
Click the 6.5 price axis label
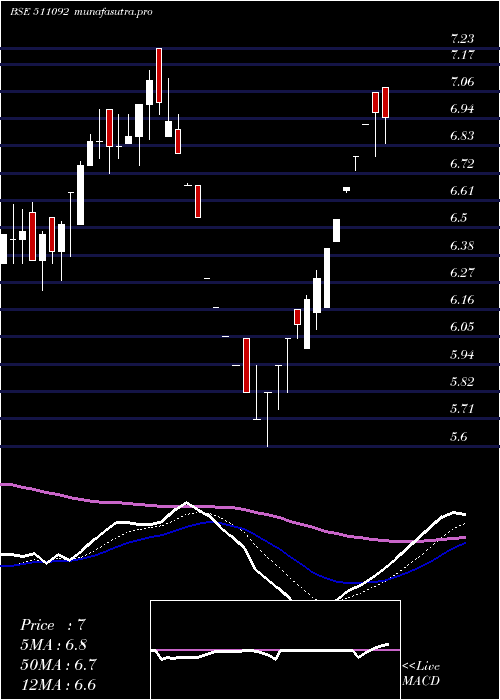[459, 218]
